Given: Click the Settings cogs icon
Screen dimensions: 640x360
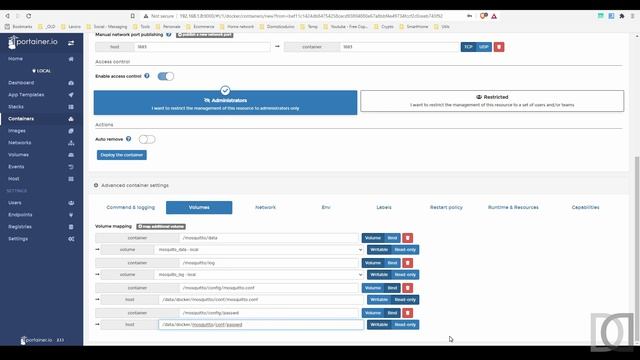Looking at the screenshot, I should pos(71,239).
